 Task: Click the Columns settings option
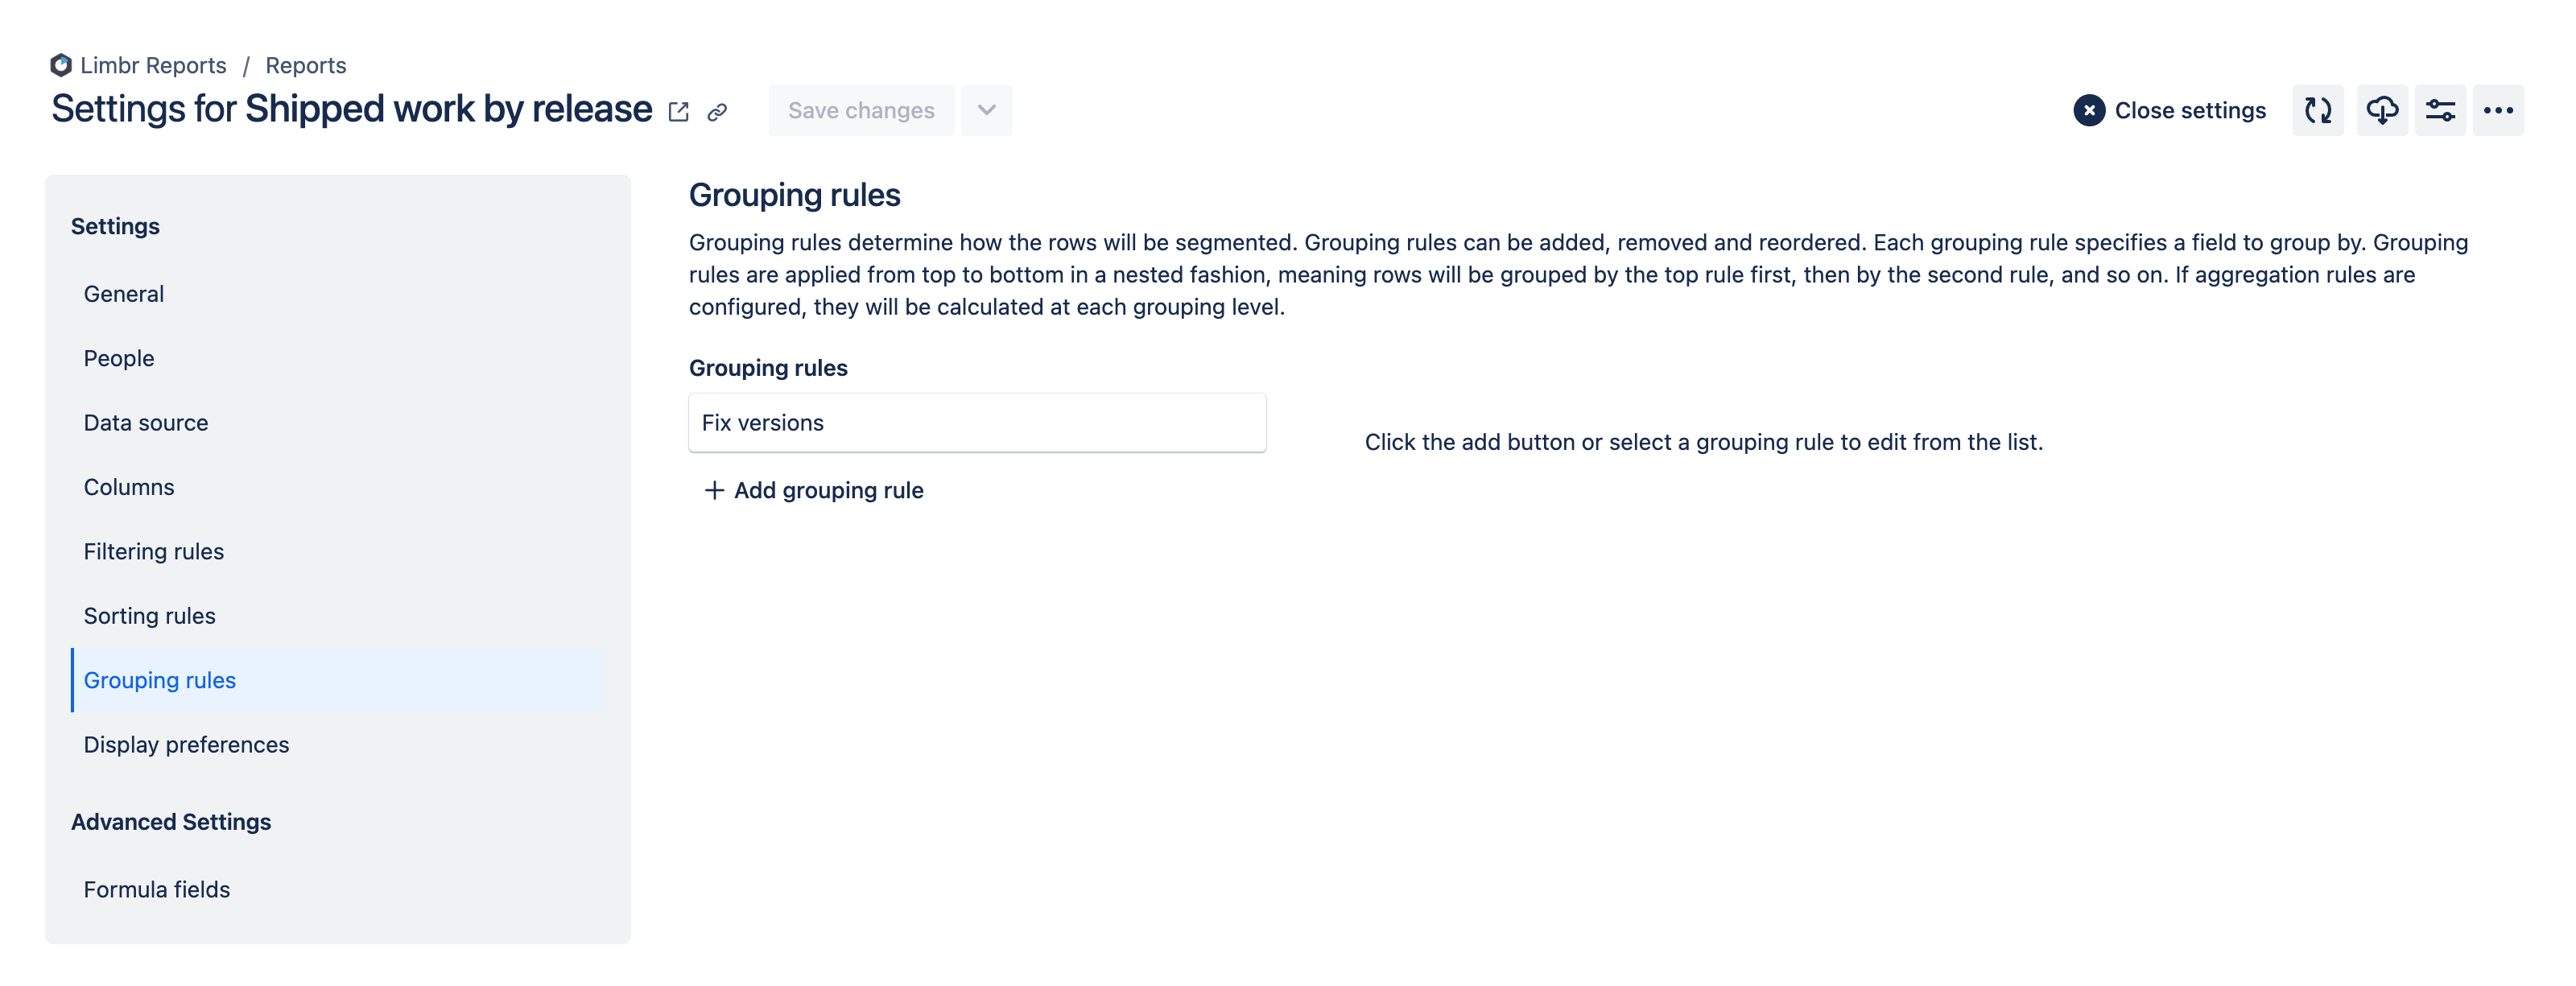128,486
